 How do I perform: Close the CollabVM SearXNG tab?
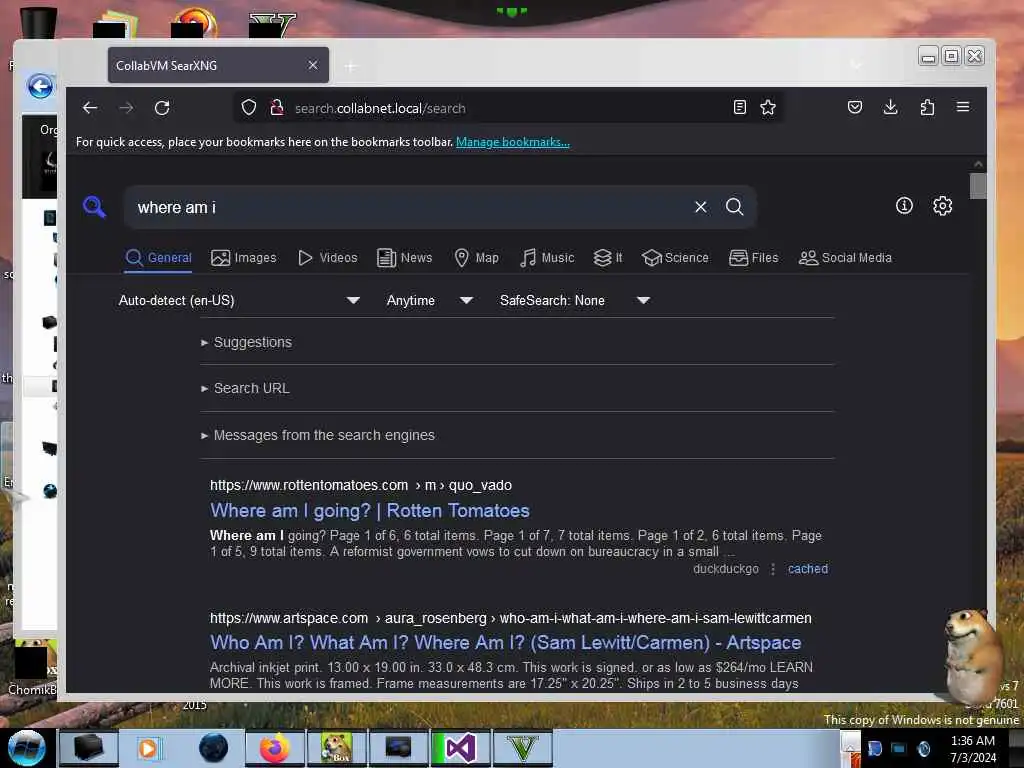click(x=313, y=65)
